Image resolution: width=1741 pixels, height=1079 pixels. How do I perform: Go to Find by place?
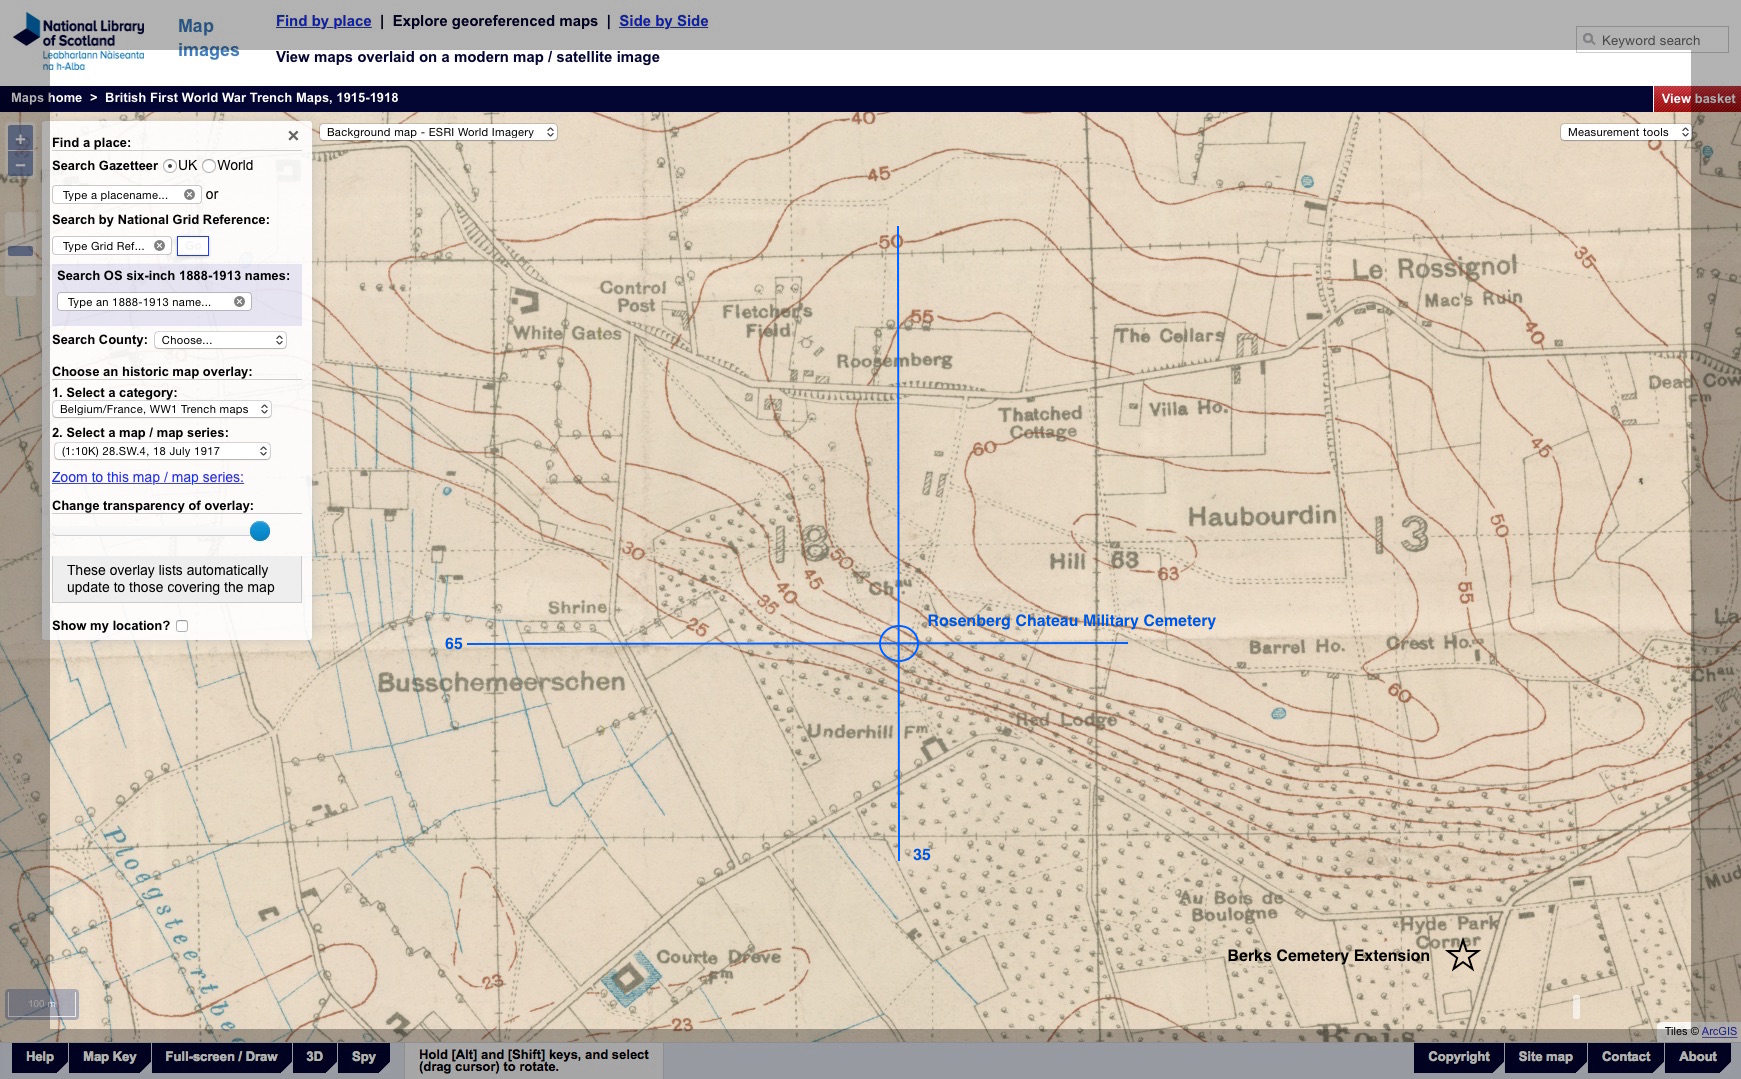click(x=323, y=21)
